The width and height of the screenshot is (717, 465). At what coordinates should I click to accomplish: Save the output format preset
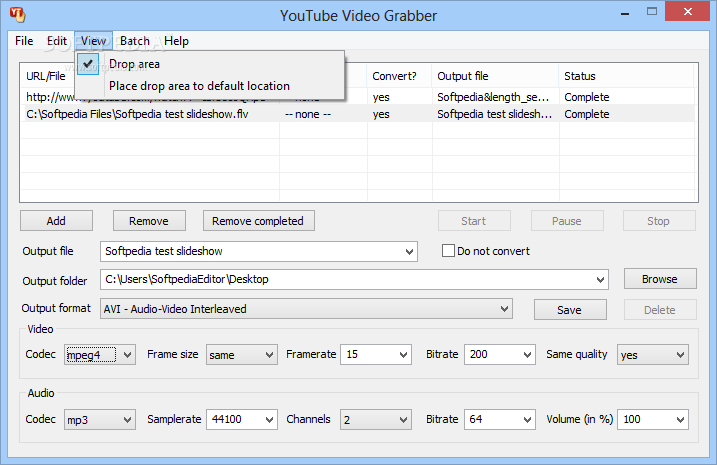(x=570, y=310)
